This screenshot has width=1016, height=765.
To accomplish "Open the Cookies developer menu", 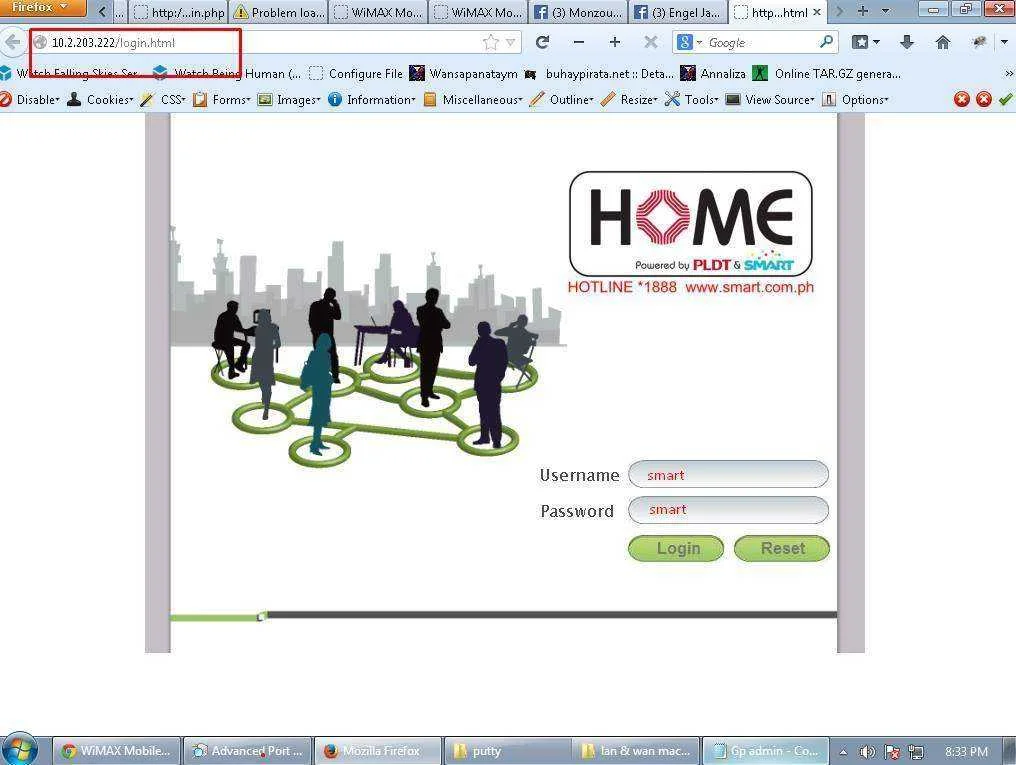I will (x=101, y=100).
